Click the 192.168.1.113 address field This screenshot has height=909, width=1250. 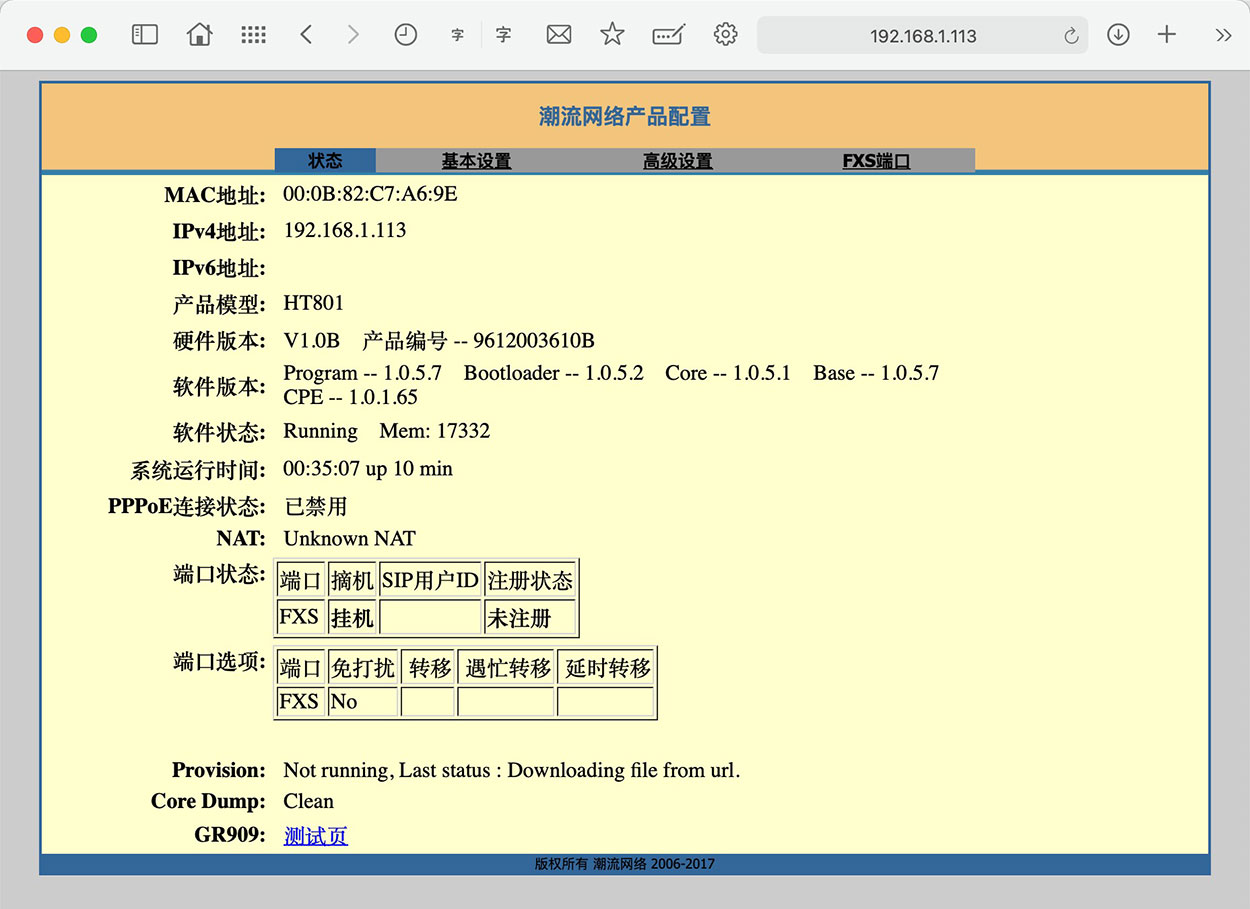click(922, 36)
